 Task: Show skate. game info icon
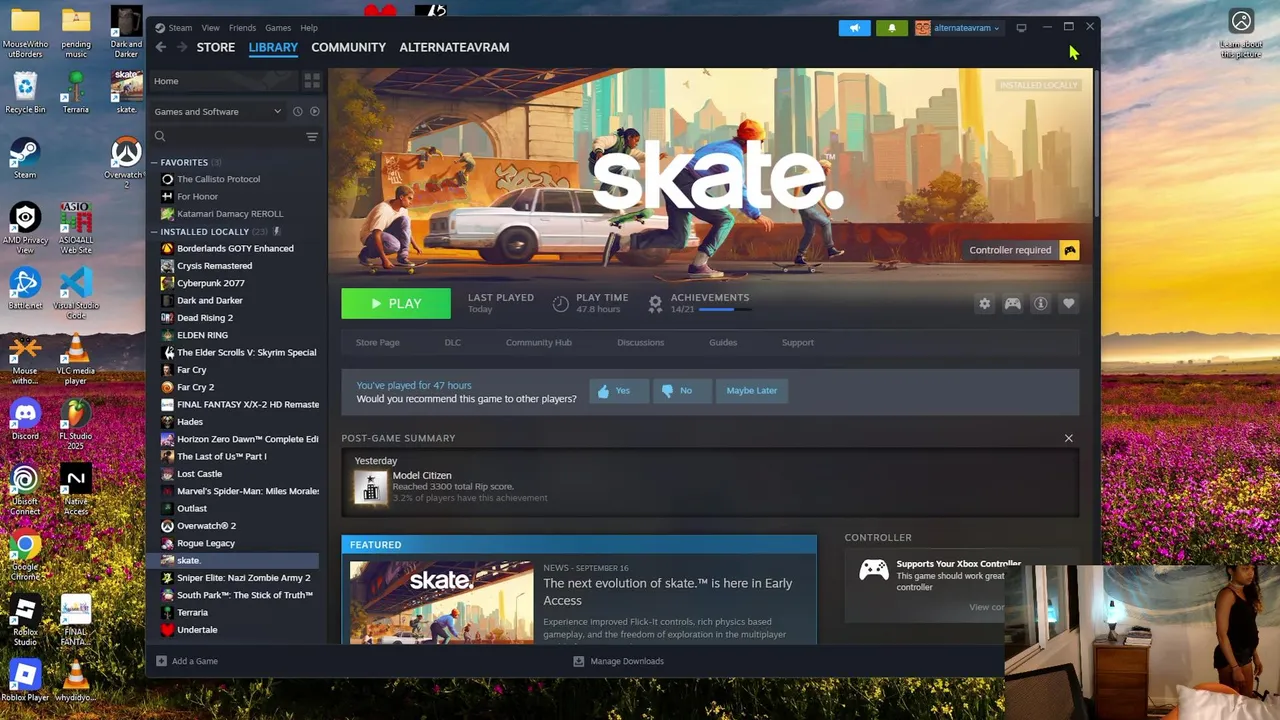click(x=1041, y=304)
